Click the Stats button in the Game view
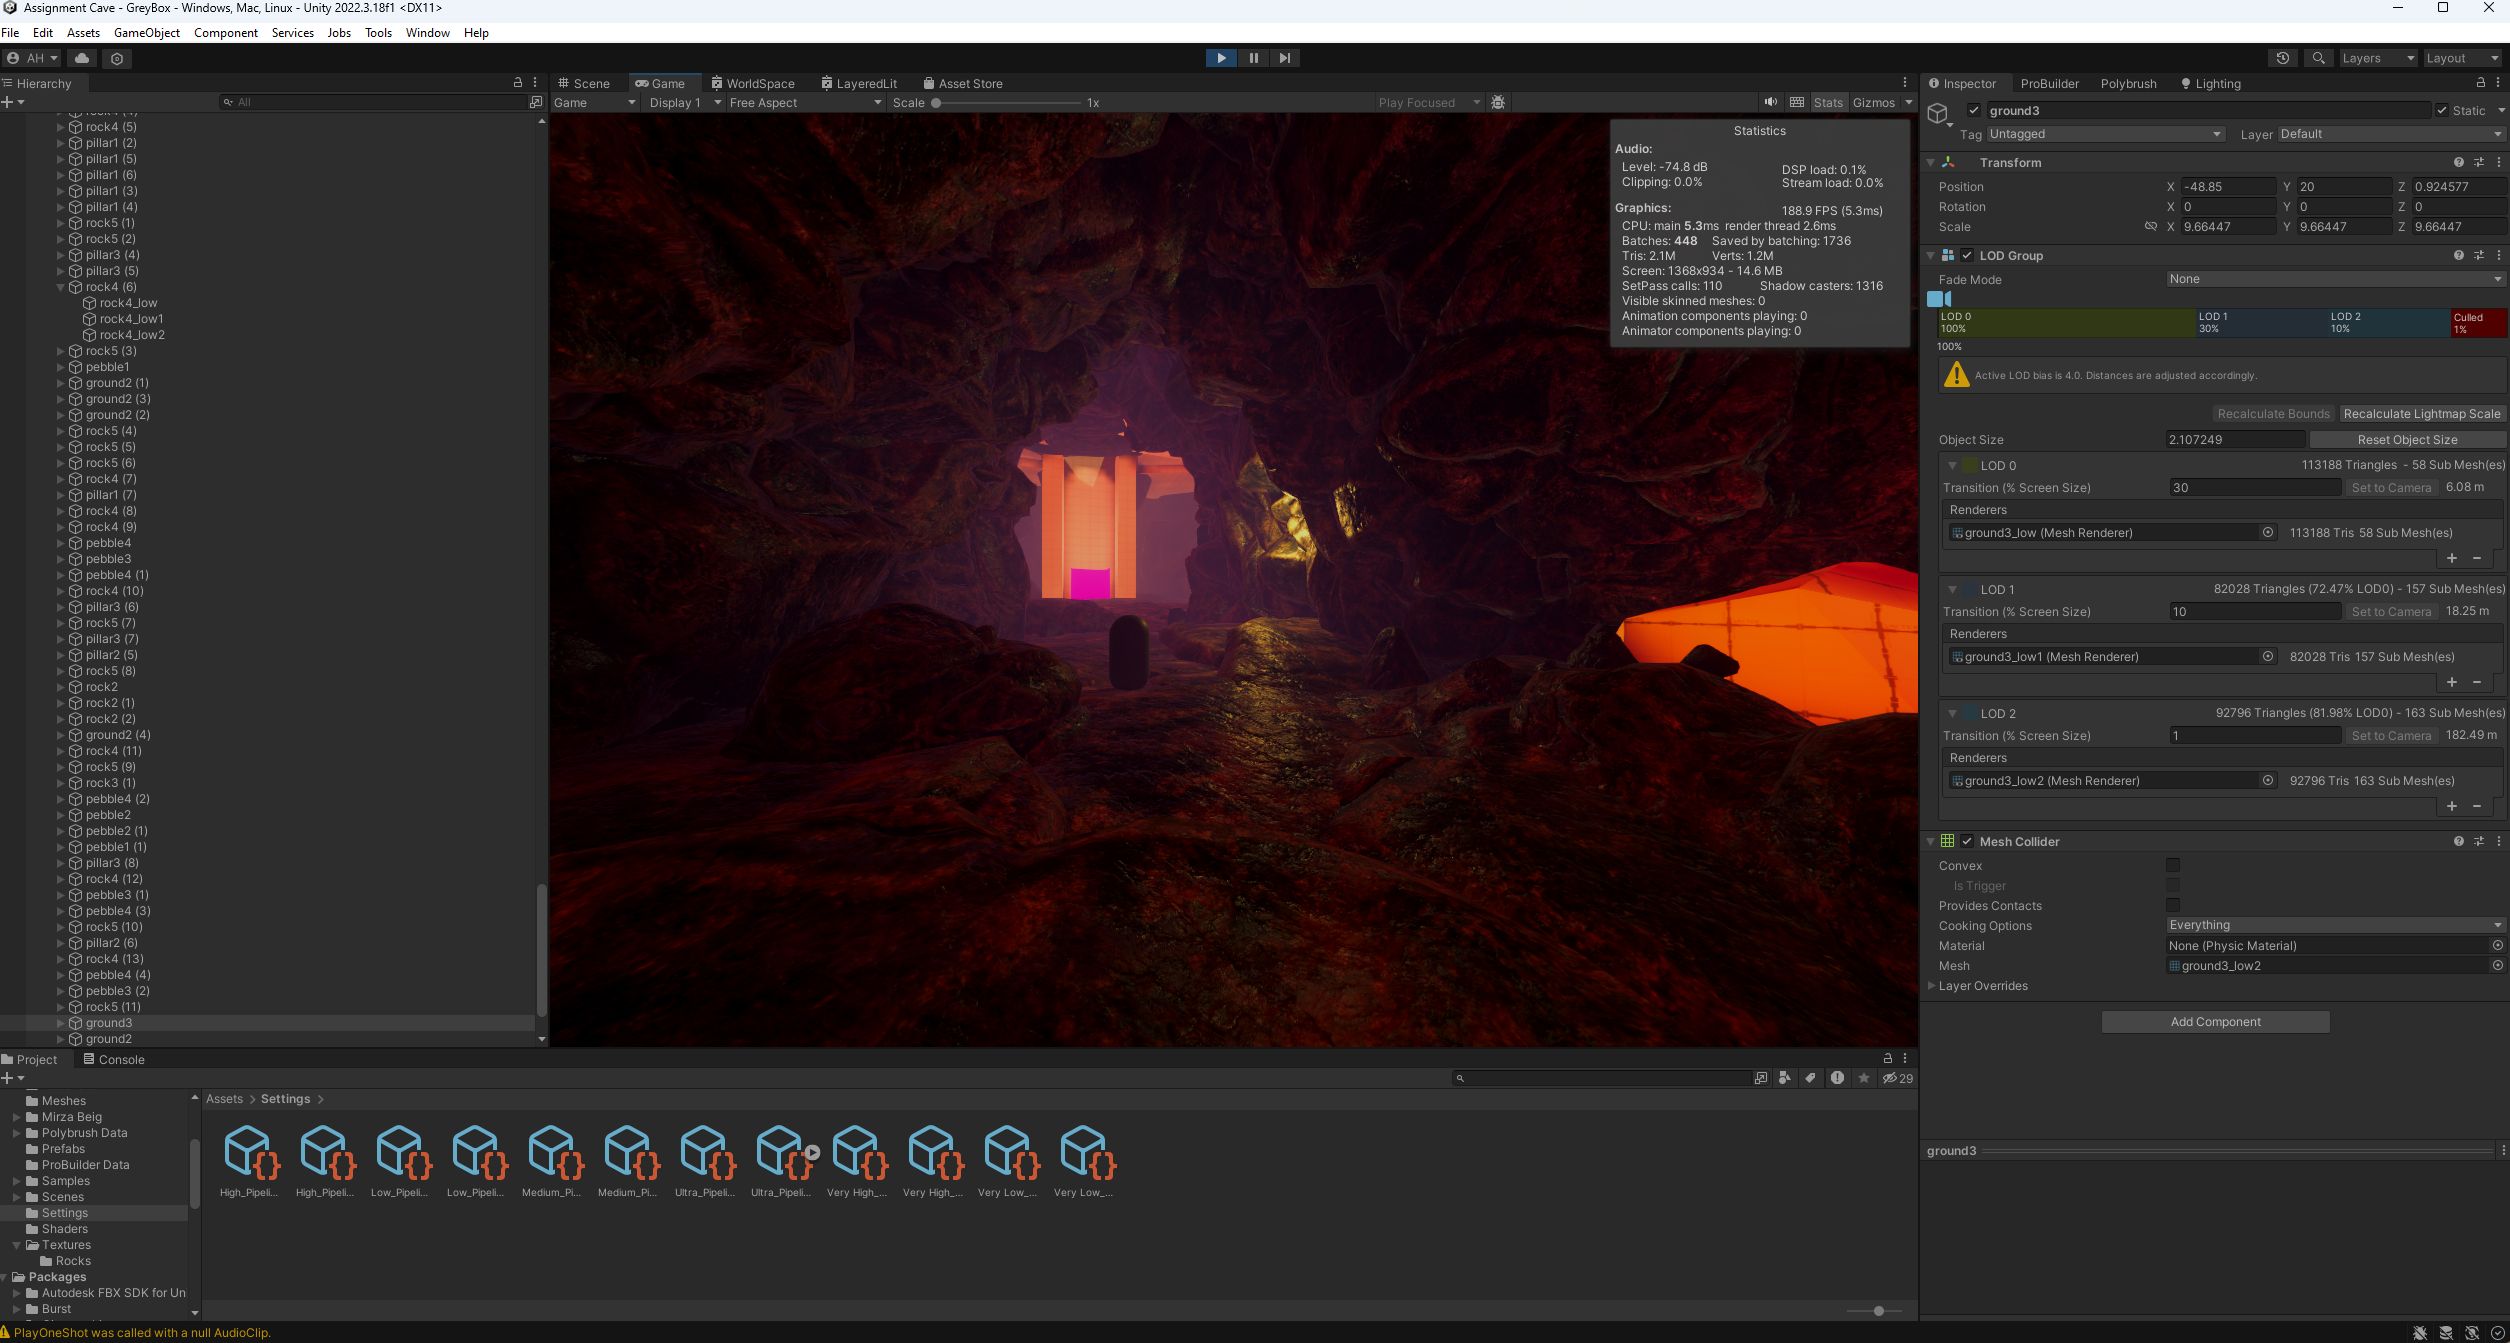Image resolution: width=2510 pixels, height=1343 pixels. click(1828, 101)
